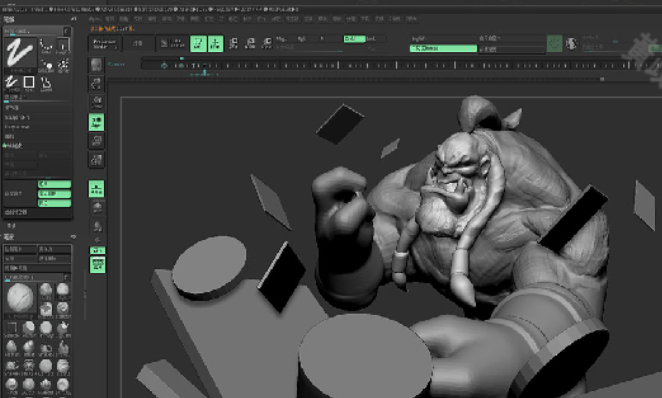
Task: Toggle the first green button in vertical shelf
Action: (97, 122)
